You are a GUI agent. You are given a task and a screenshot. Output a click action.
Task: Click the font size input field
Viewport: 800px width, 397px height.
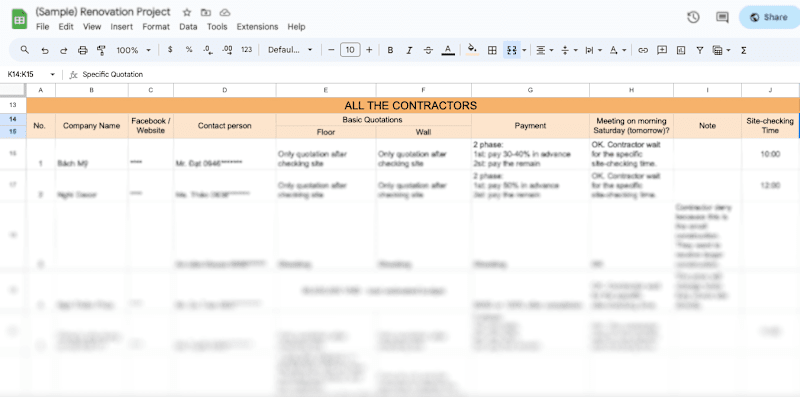coord(349,50)
